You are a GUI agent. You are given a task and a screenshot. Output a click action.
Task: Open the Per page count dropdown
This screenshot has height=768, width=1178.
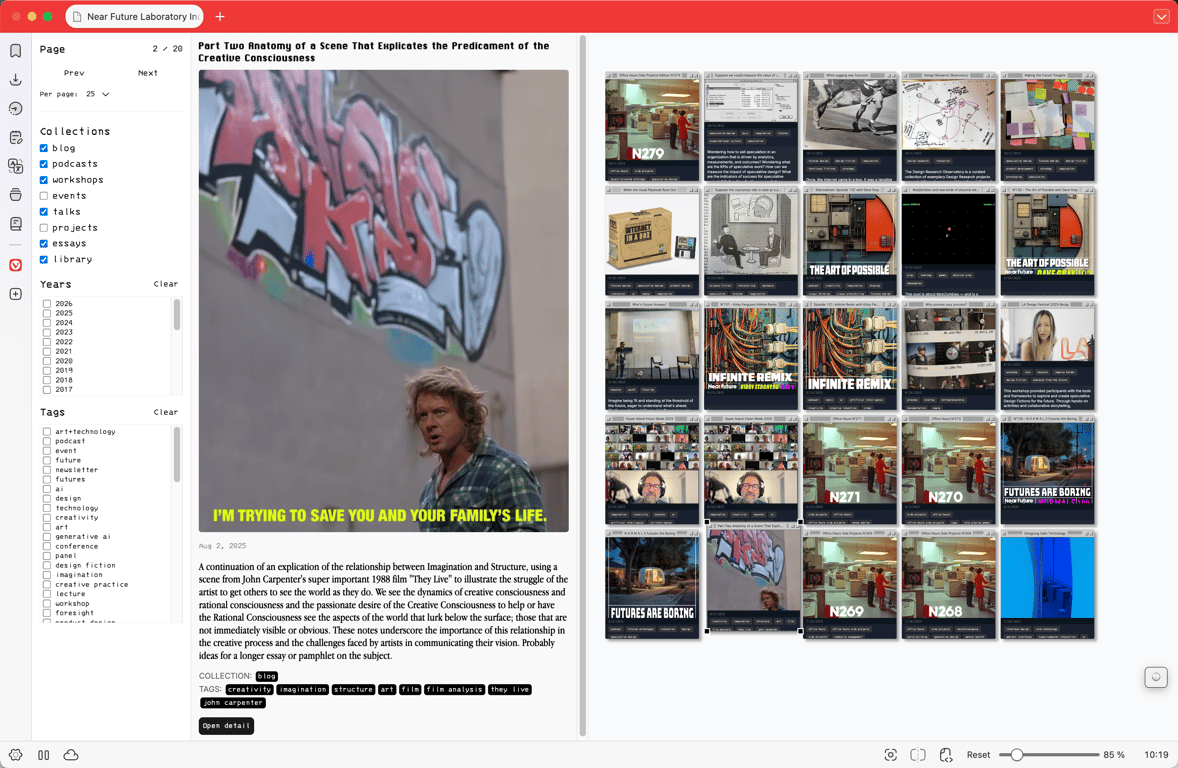tap(98, 94)
